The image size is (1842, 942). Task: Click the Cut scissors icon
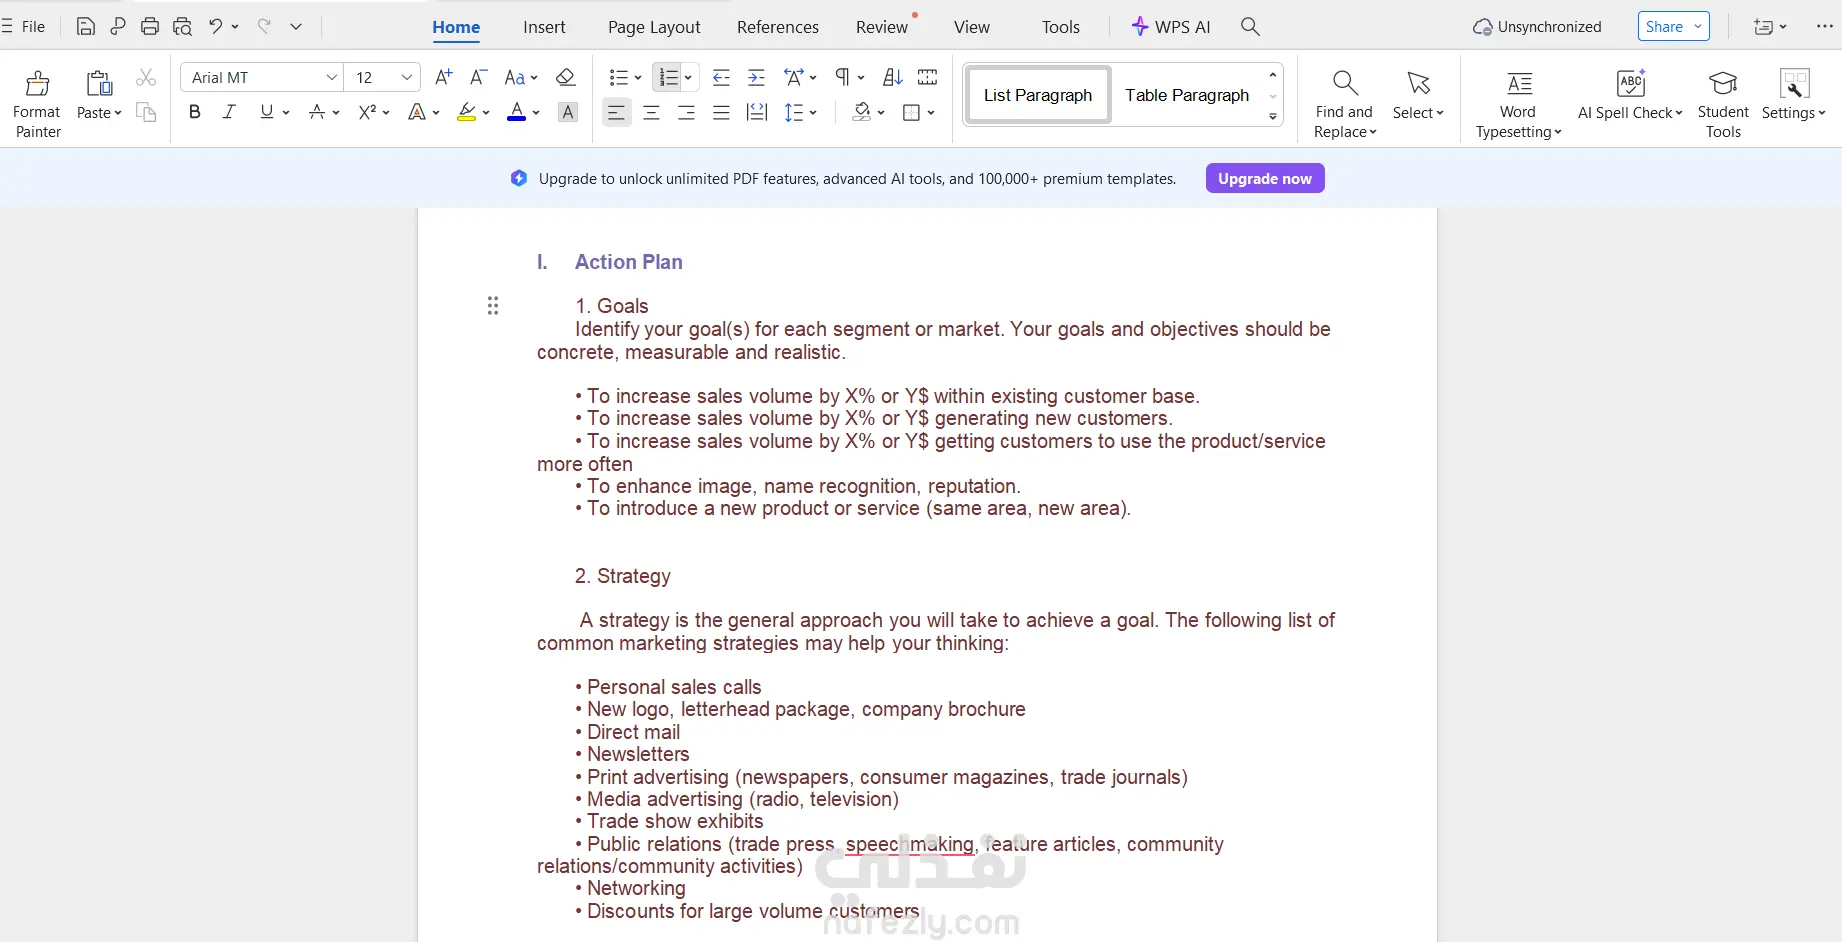[146, 78]
